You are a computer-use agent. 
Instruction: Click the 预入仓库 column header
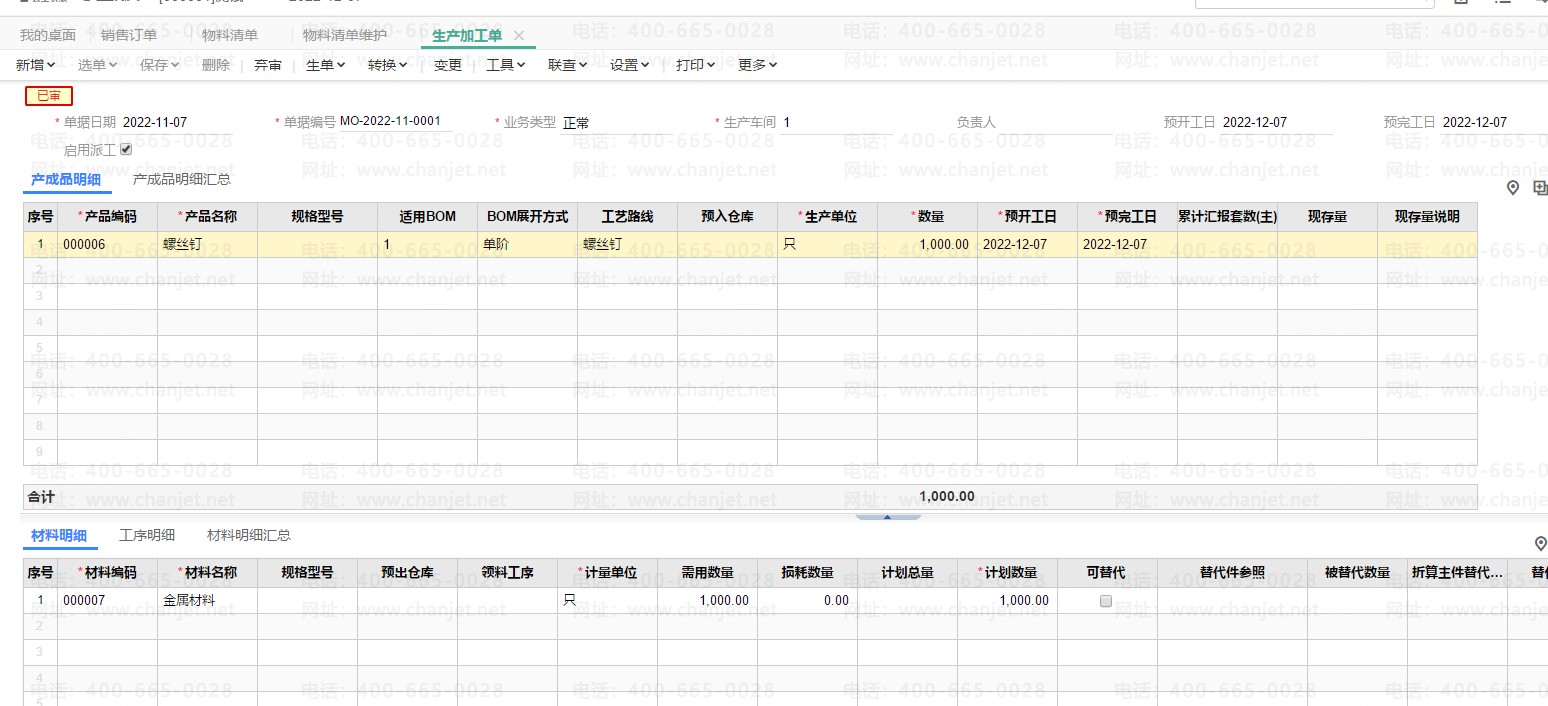click(727, 216)
